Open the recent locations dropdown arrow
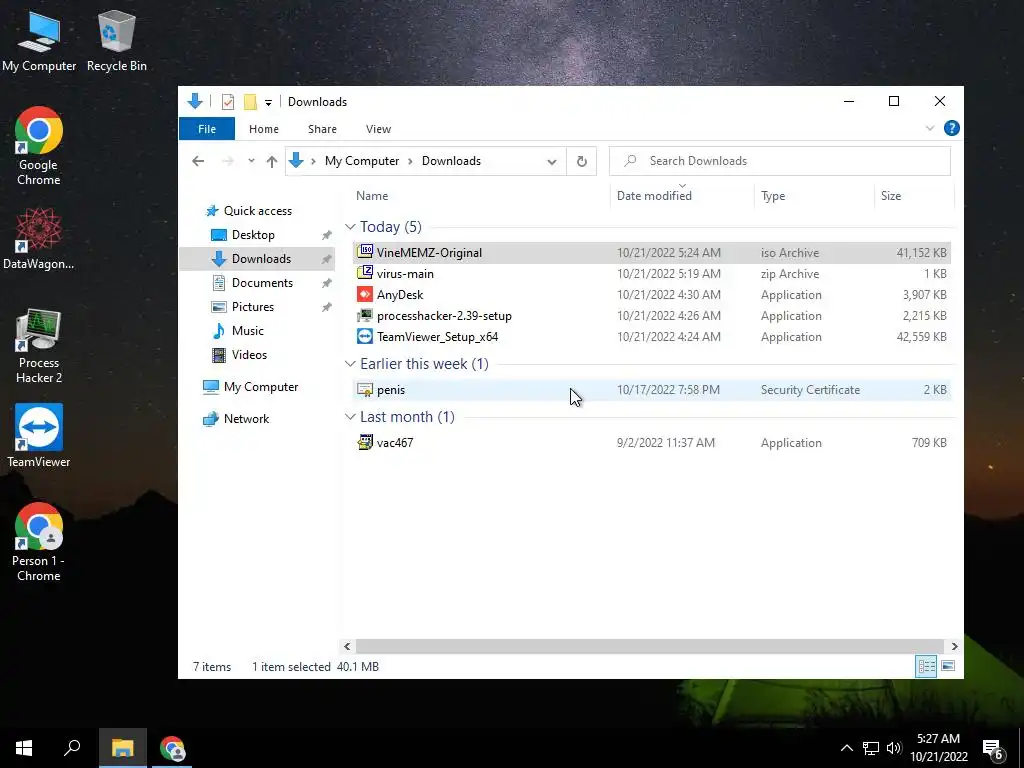 point(251,161)
